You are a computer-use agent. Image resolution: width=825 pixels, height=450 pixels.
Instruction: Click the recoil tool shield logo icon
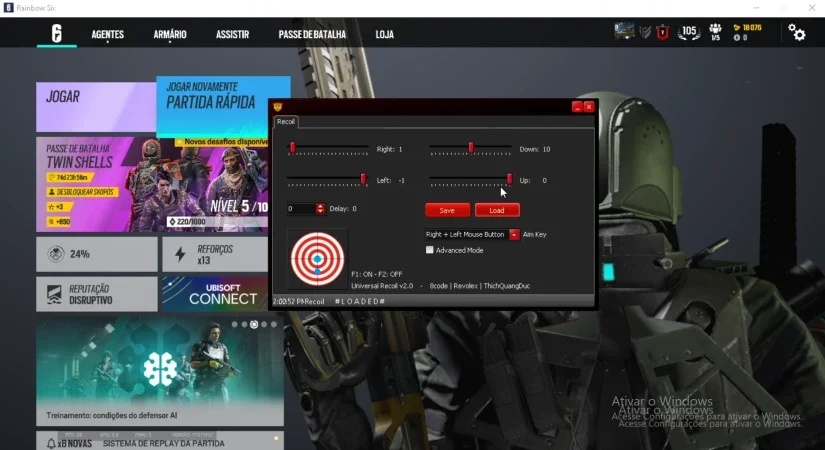278,107
